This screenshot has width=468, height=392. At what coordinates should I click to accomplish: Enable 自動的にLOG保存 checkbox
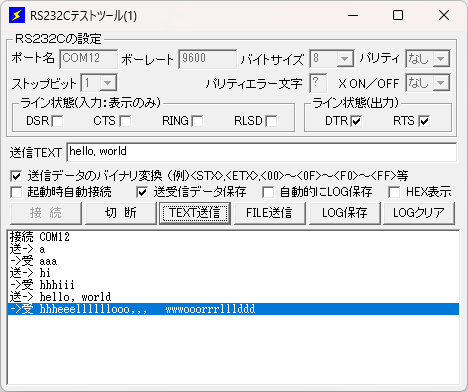point(268,192)
